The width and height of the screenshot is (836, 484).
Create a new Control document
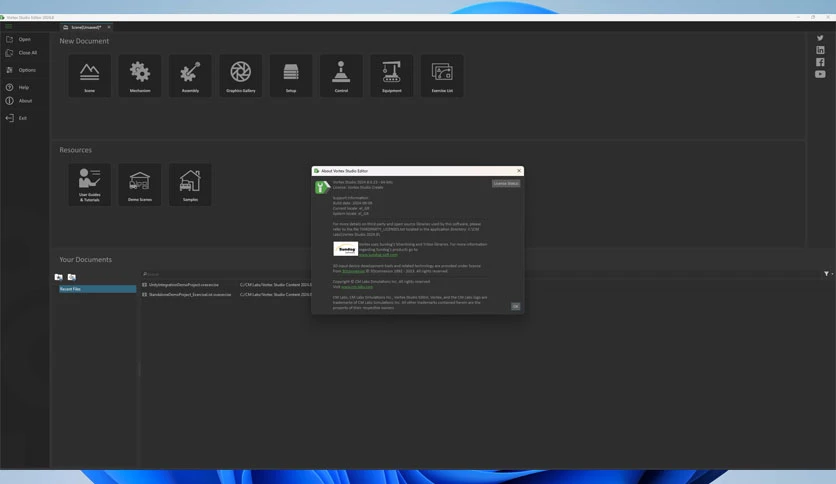click(x=341, y=76)
